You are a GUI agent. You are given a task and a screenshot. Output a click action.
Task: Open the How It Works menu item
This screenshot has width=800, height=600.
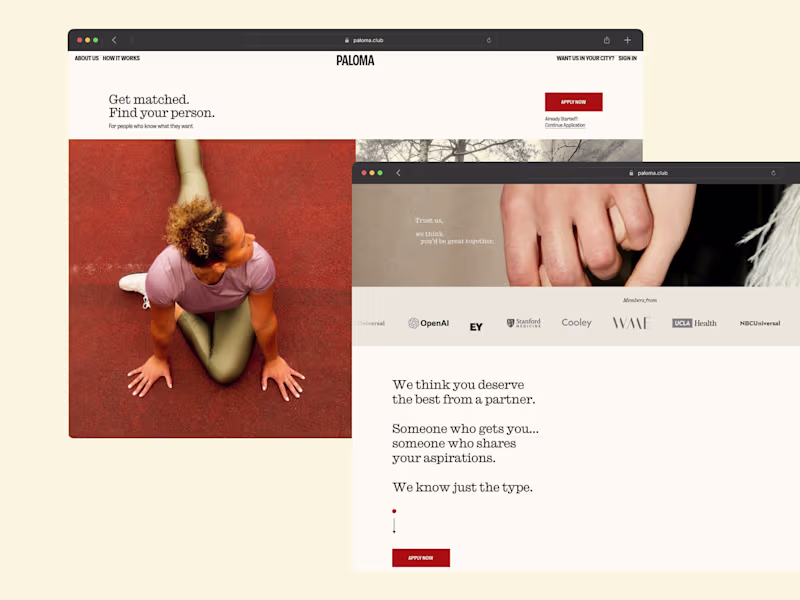(121, 58)
